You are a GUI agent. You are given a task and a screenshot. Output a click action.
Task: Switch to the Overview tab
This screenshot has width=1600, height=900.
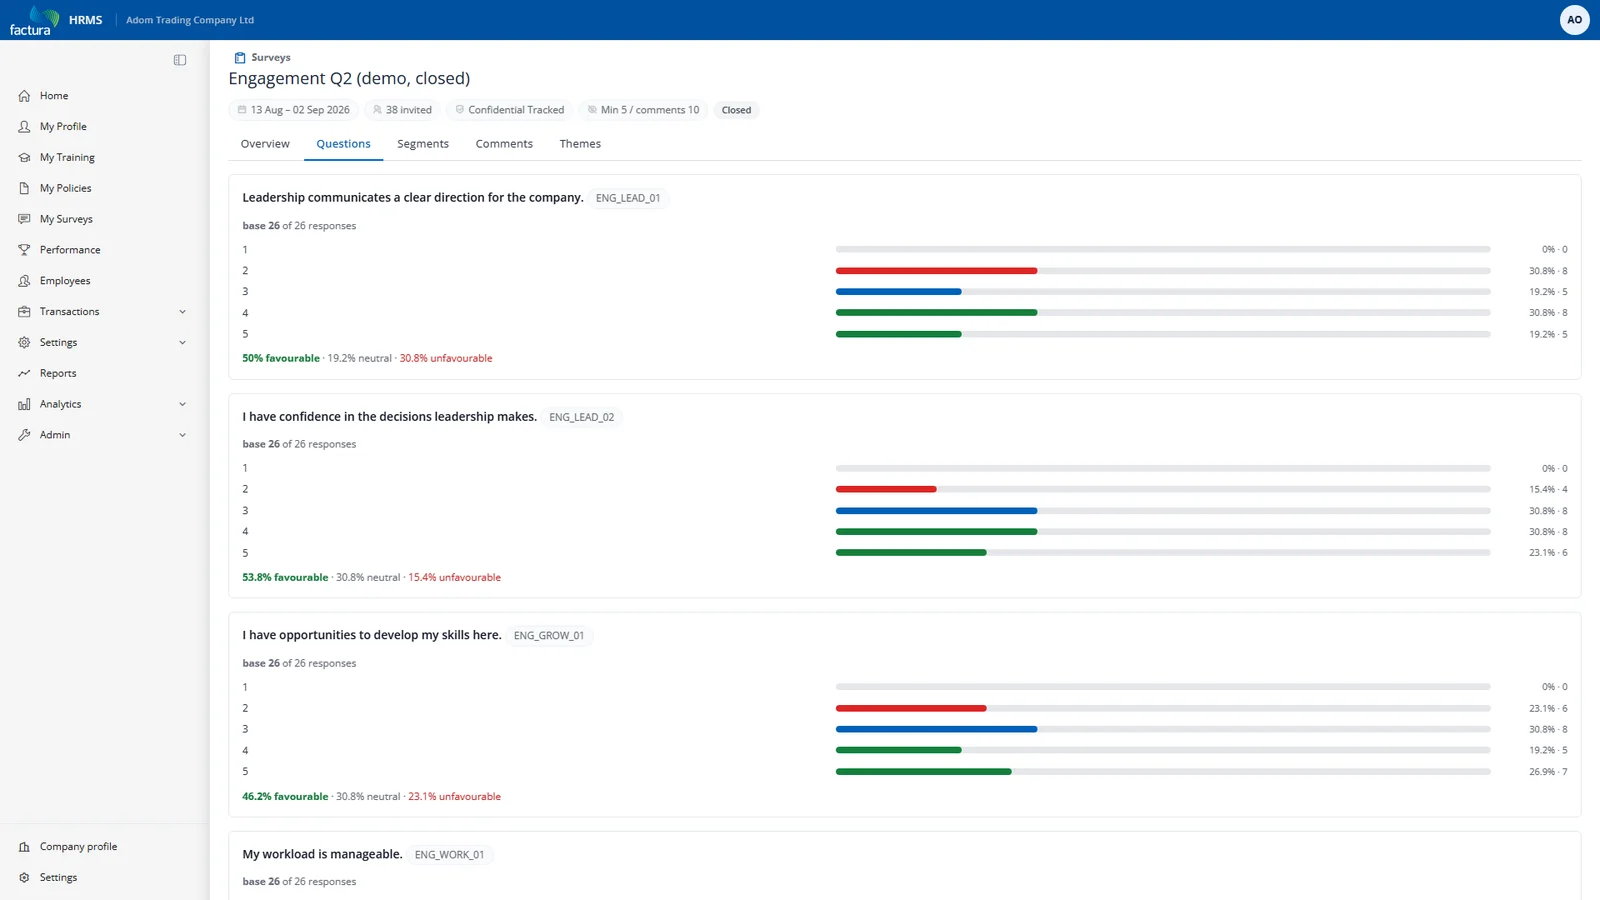coord(265,144)
